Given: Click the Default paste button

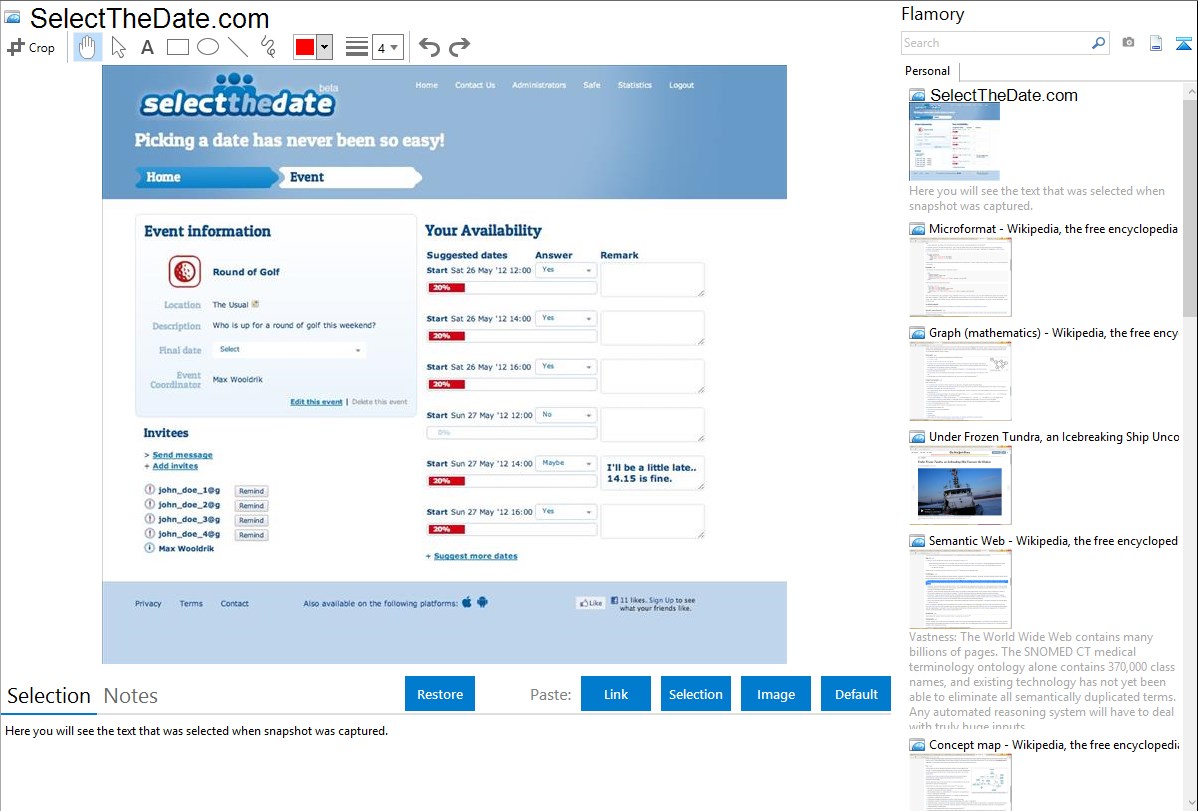Looking at the screenshot, I should point(856,694).
